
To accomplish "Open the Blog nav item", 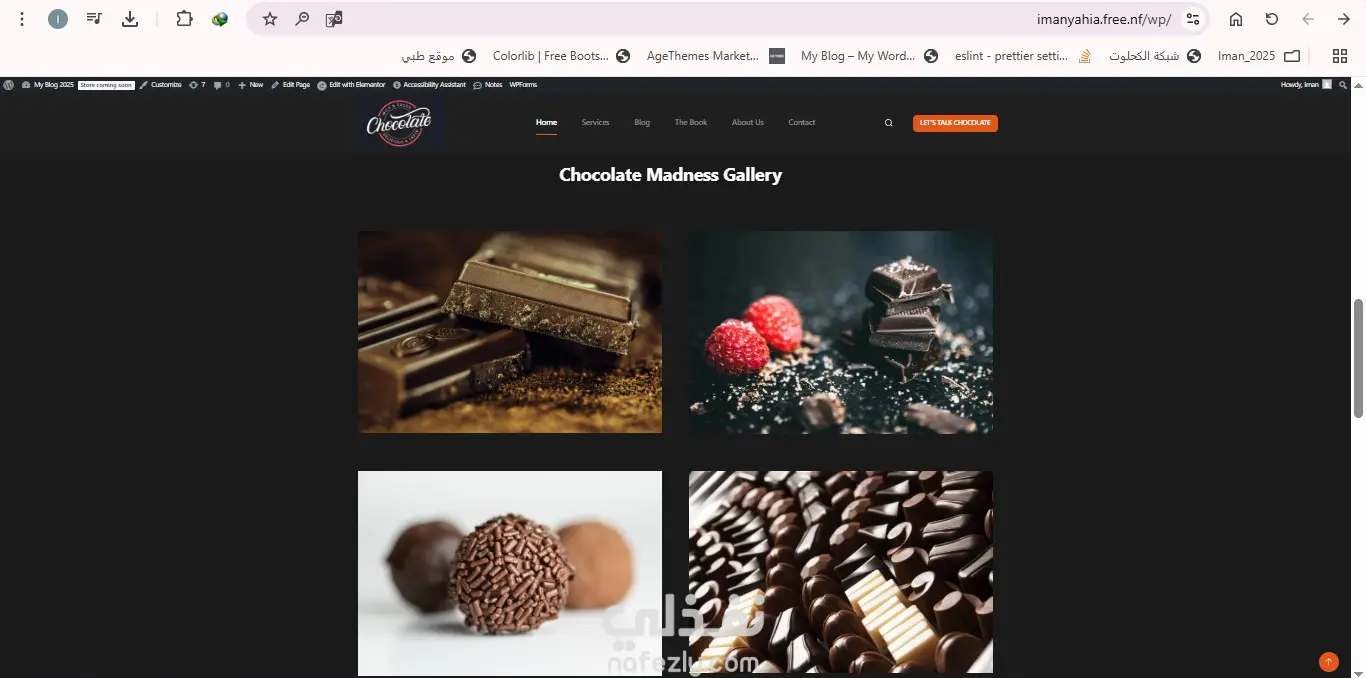I will coord(642,123).
